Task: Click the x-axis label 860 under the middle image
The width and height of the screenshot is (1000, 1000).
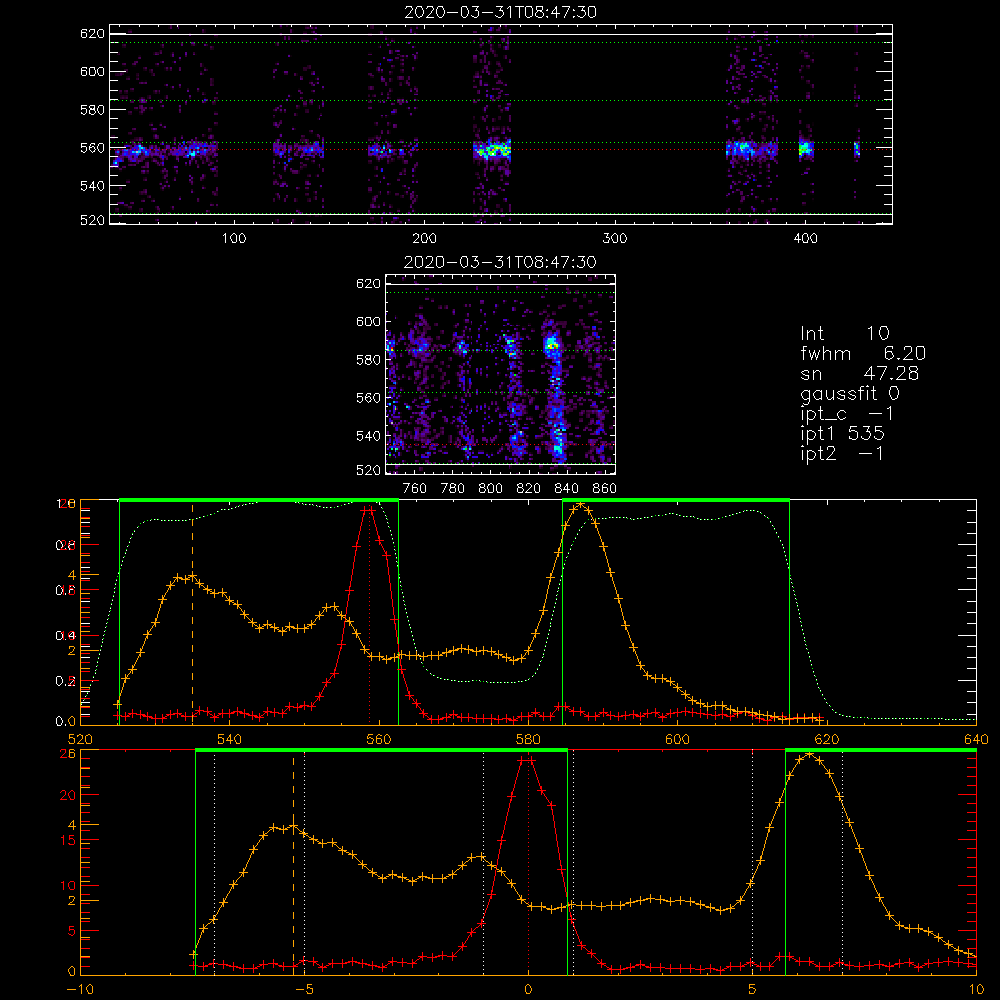Action: pyautogui.click(x=605, y=489)
